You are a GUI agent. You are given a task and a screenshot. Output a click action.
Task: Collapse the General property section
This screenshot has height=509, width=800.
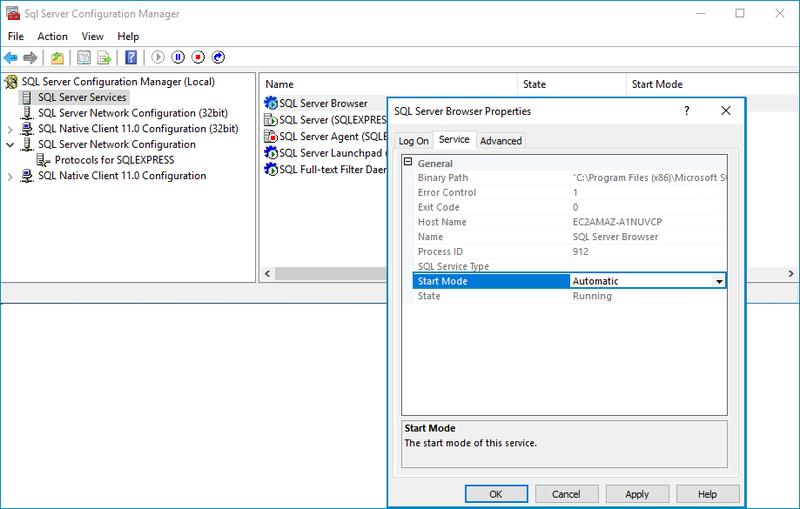click(408, 163)
